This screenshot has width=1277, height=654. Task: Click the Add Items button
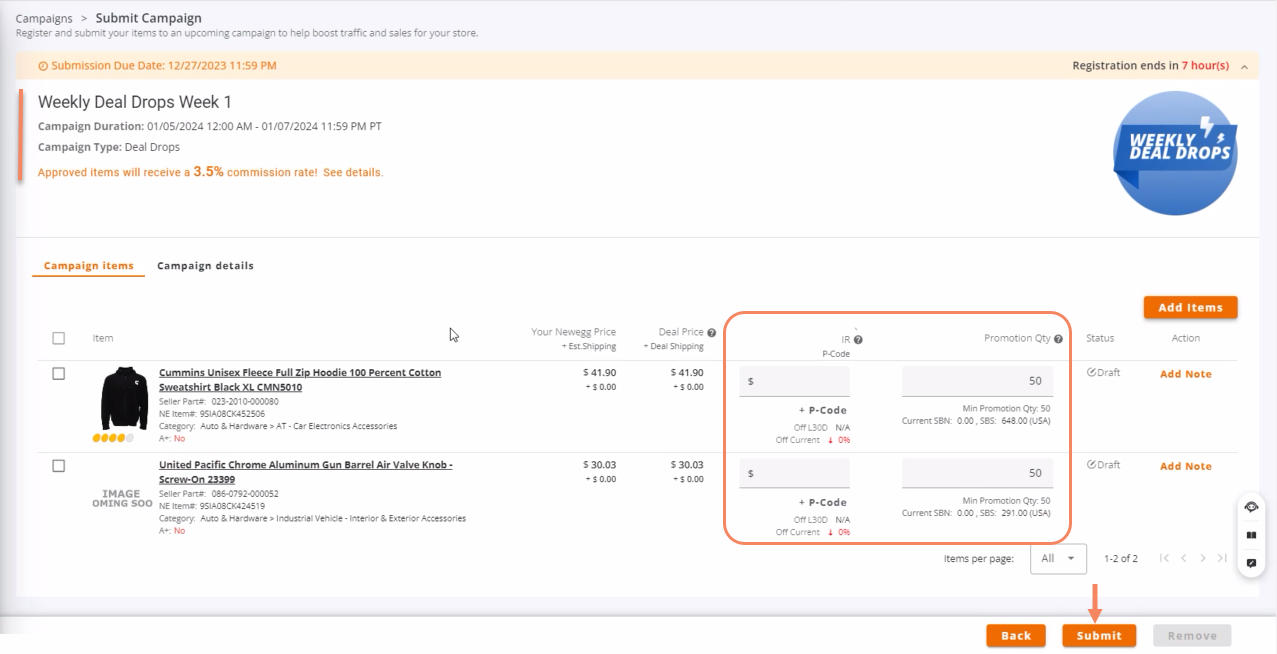click(x=1190, y=307)
